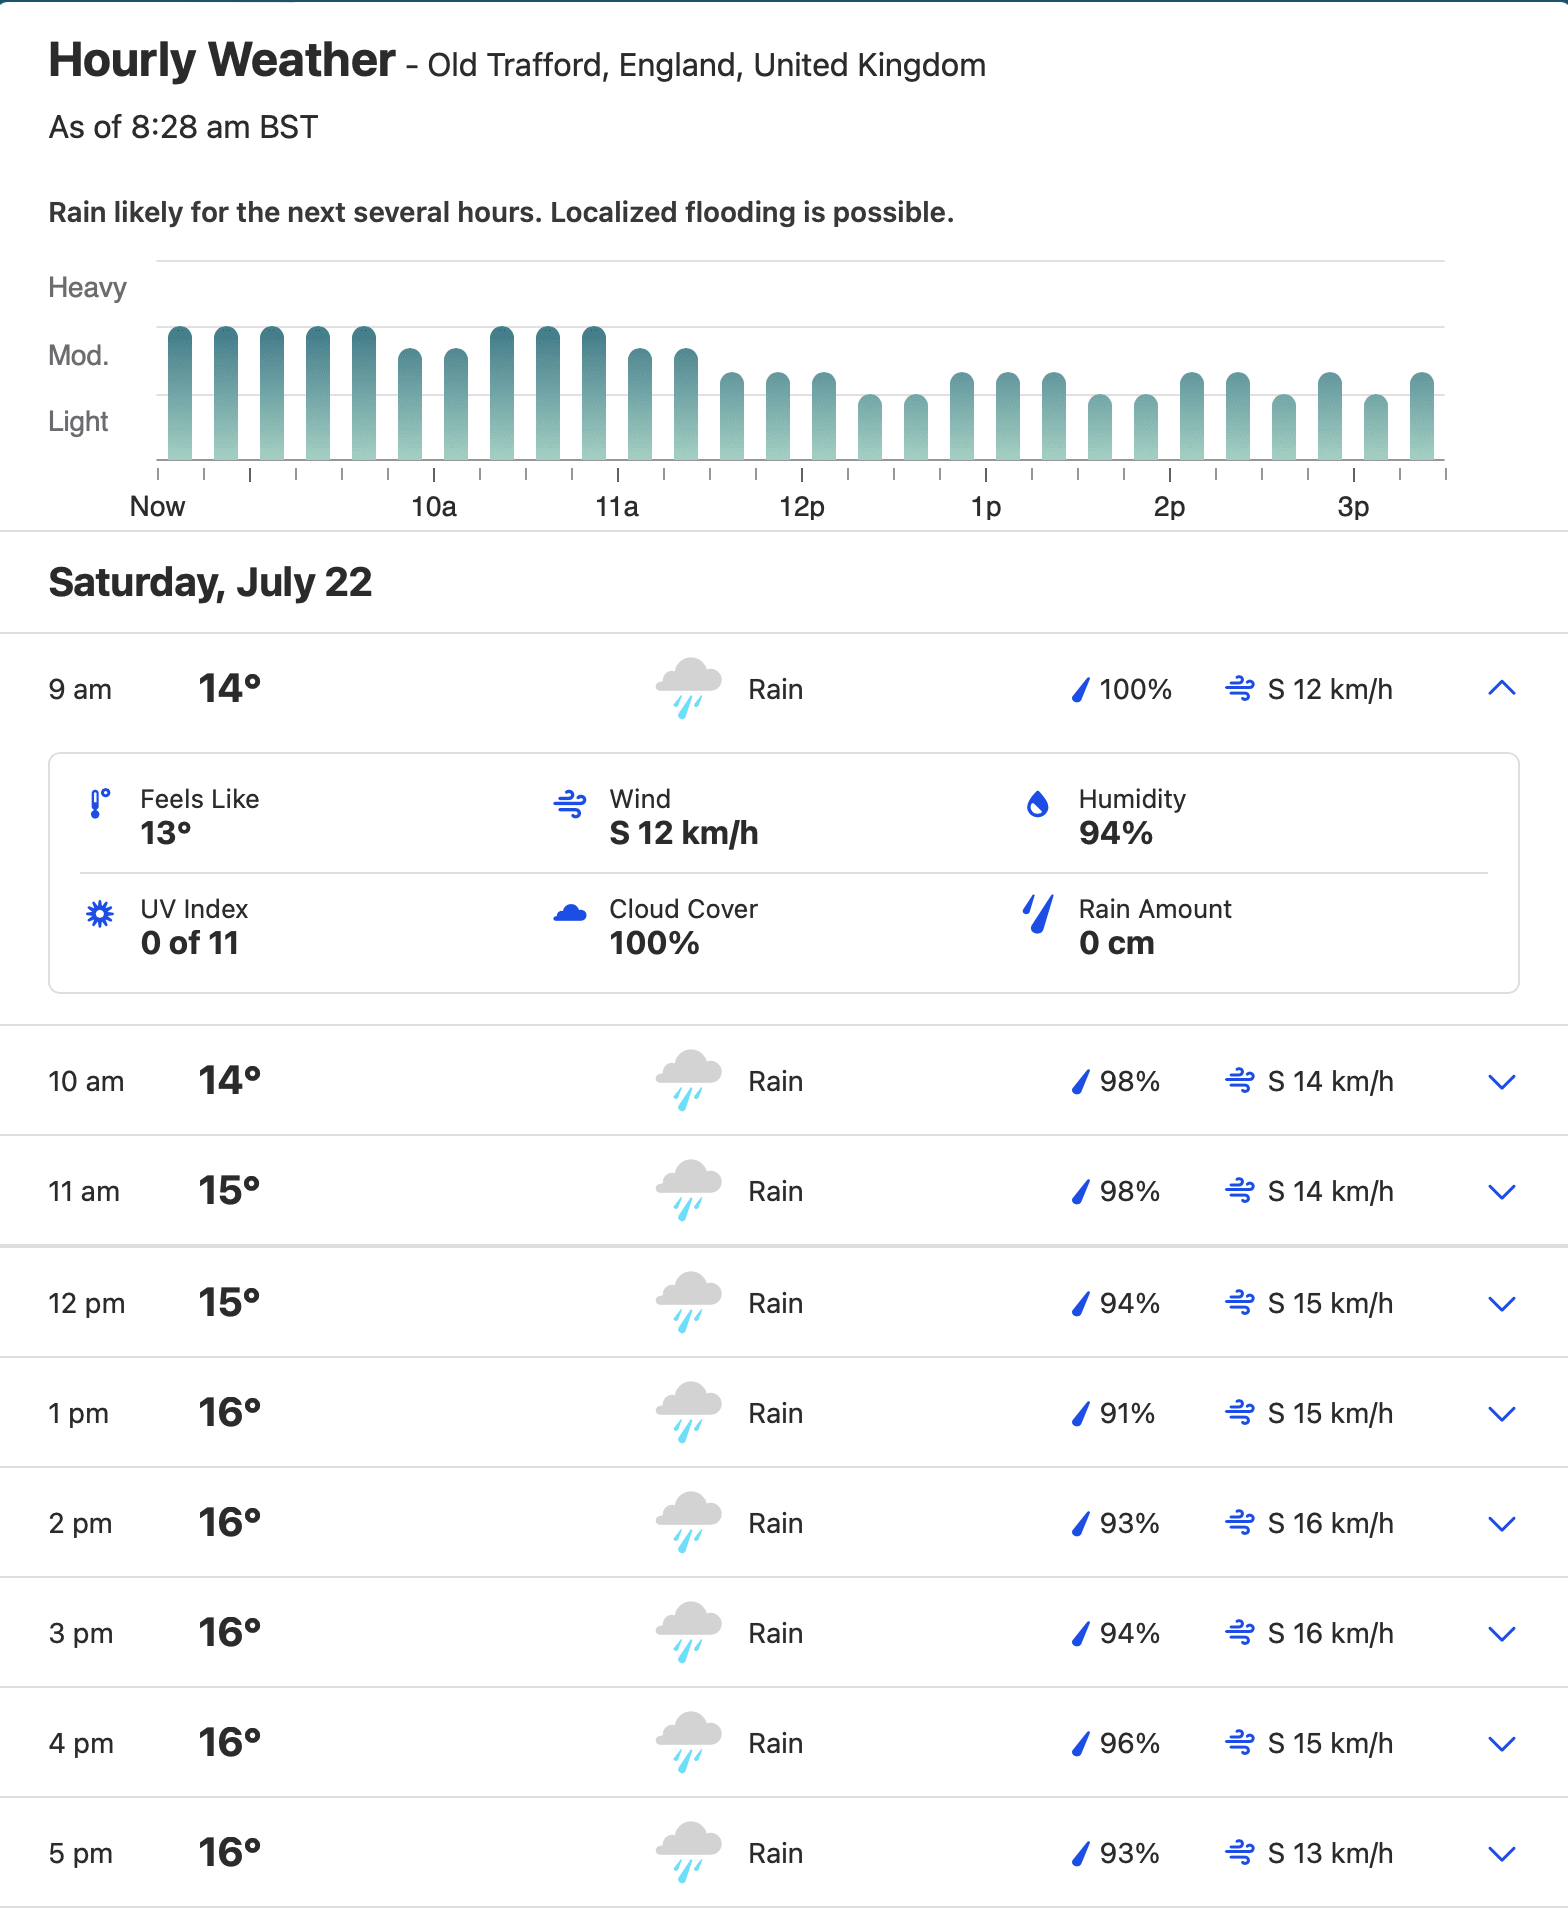
Task: Expand the 2 pm forecast row
Action: [1502, 1523]
